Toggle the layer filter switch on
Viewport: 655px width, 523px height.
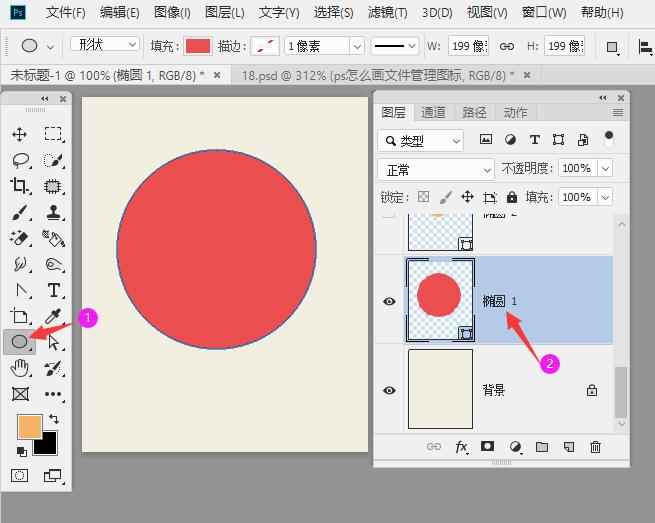click(608, 140)
